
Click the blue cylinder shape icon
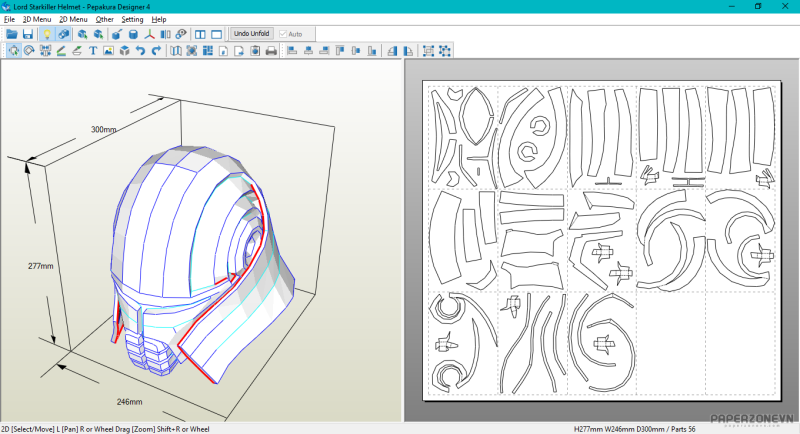[133, 34]
